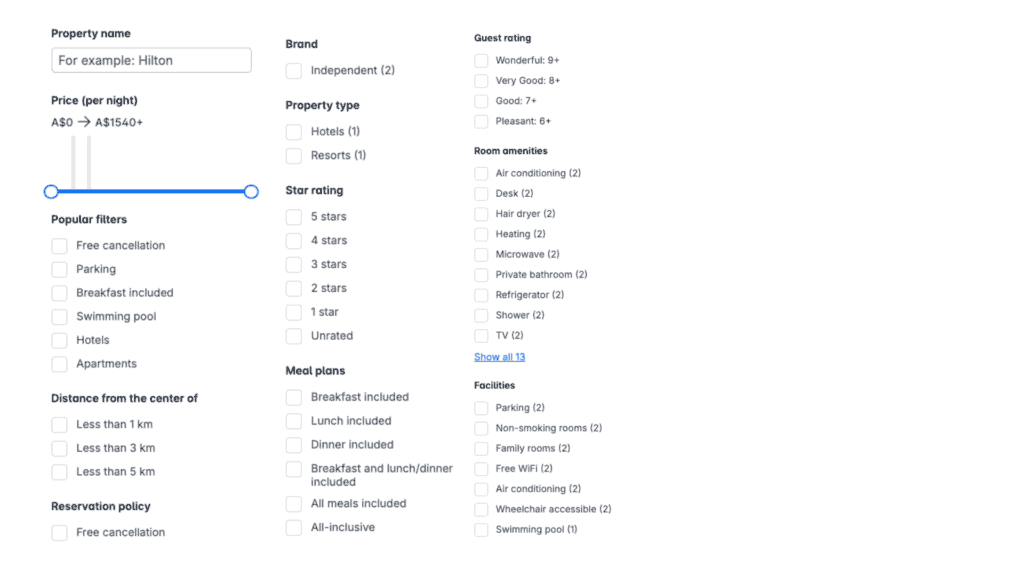Viewport: 1024px width, 576px height.
Task: Check the Wonderful: 9+ guest rating
Action: [x=482, y=61]
